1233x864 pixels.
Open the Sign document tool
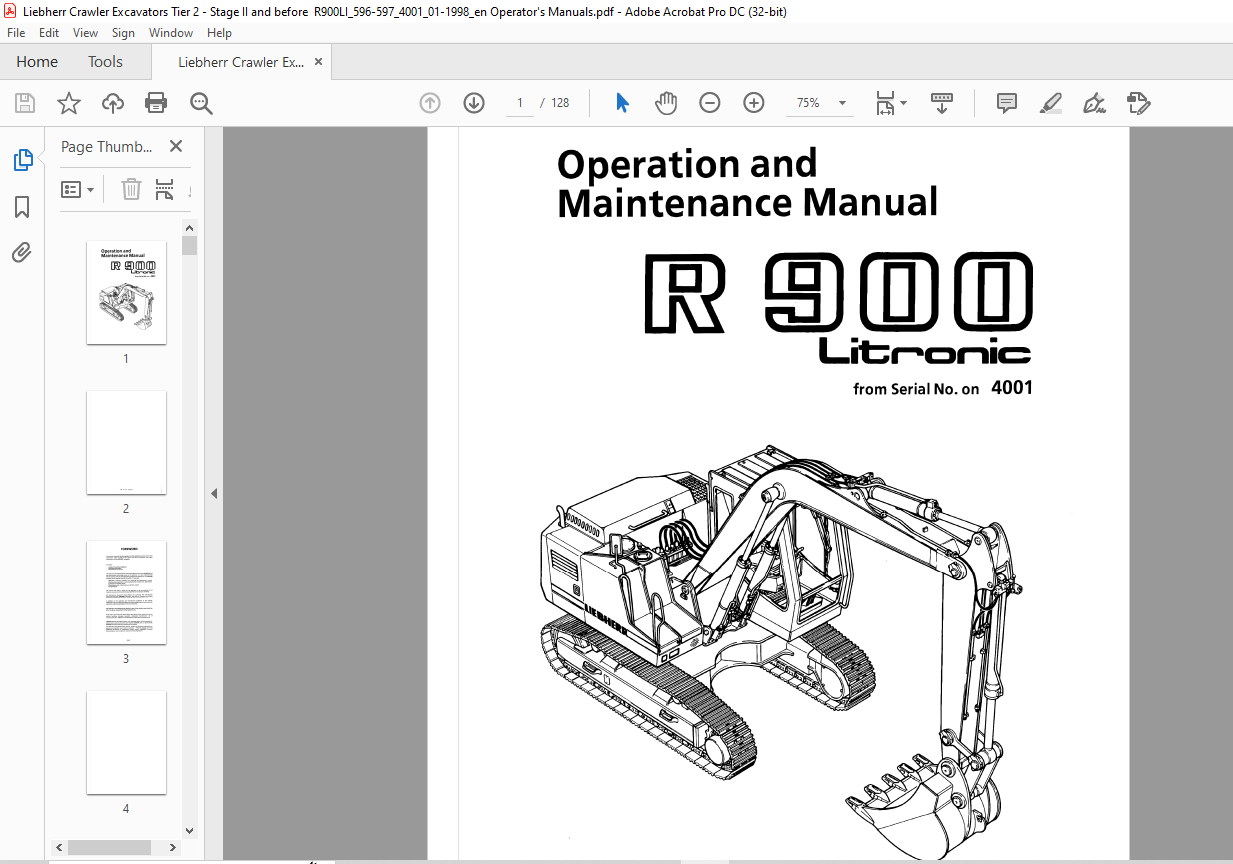[x=1095, y=103]
